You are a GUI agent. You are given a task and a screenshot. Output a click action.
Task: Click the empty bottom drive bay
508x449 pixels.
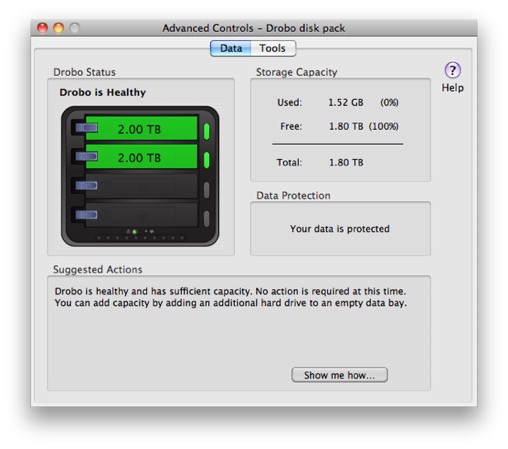click(141, 215)
